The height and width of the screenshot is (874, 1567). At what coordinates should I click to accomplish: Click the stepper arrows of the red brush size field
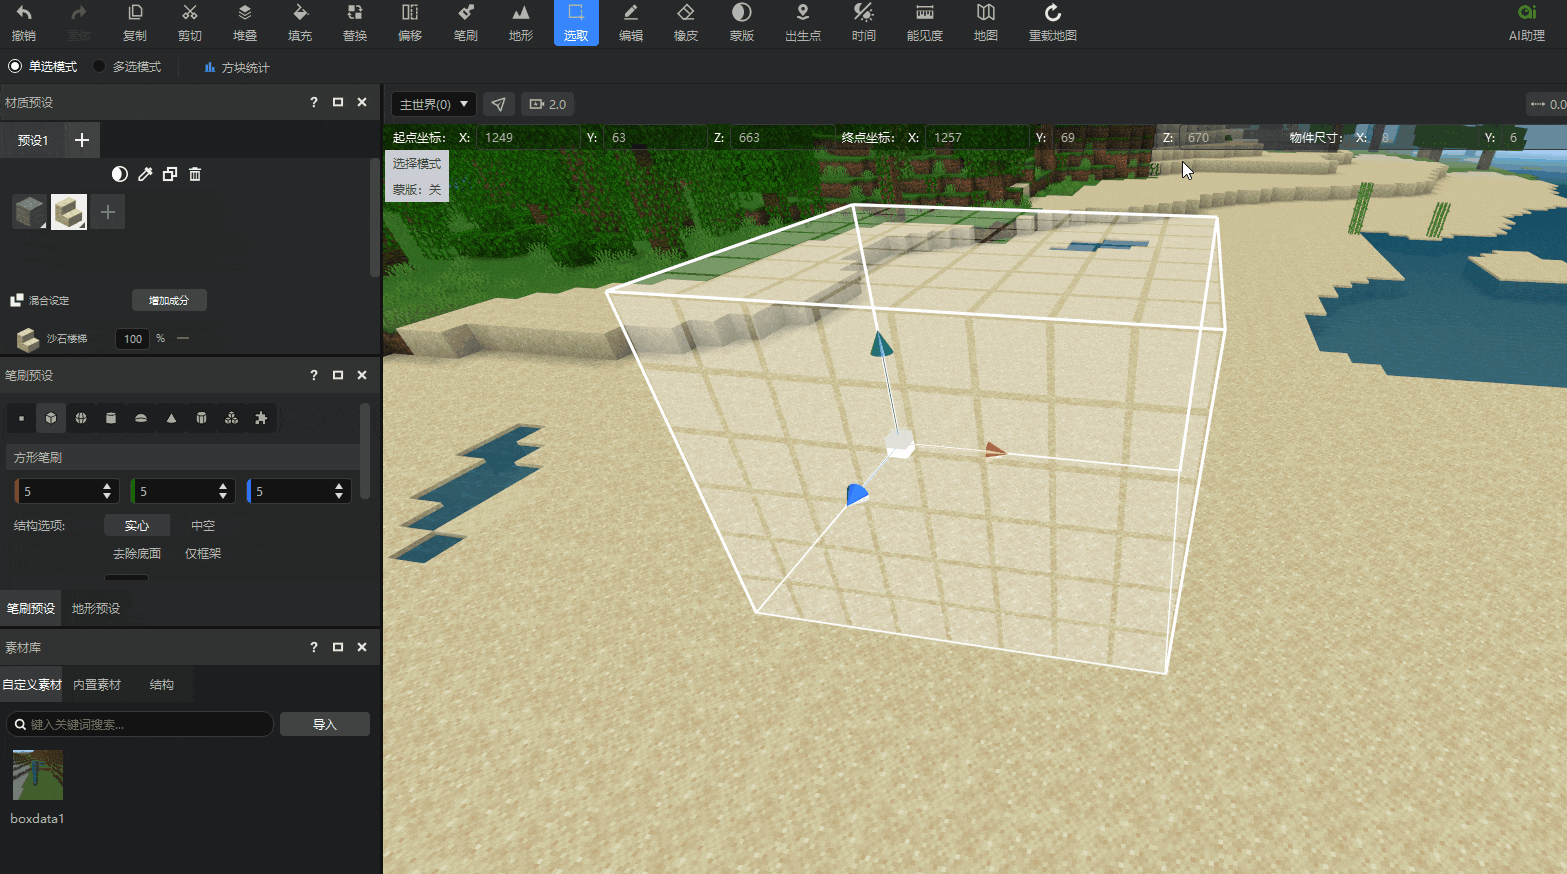coord(107,491)
